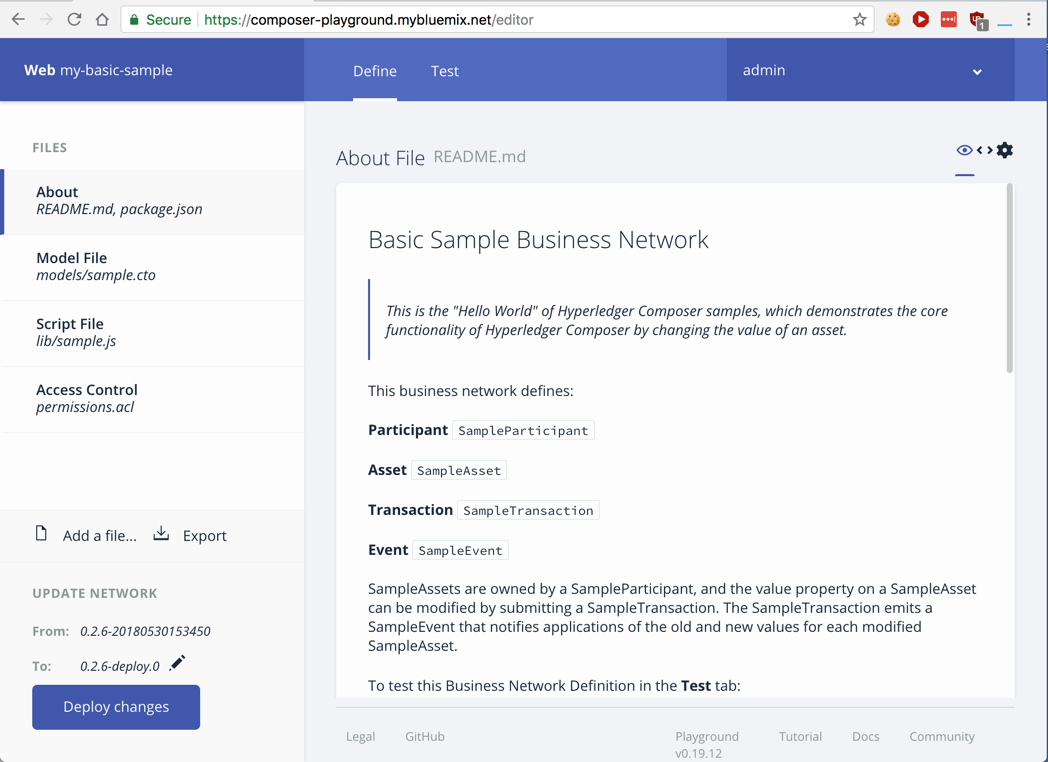
Task: Click the Deploy changes button
Action: [x=116, y=707]
